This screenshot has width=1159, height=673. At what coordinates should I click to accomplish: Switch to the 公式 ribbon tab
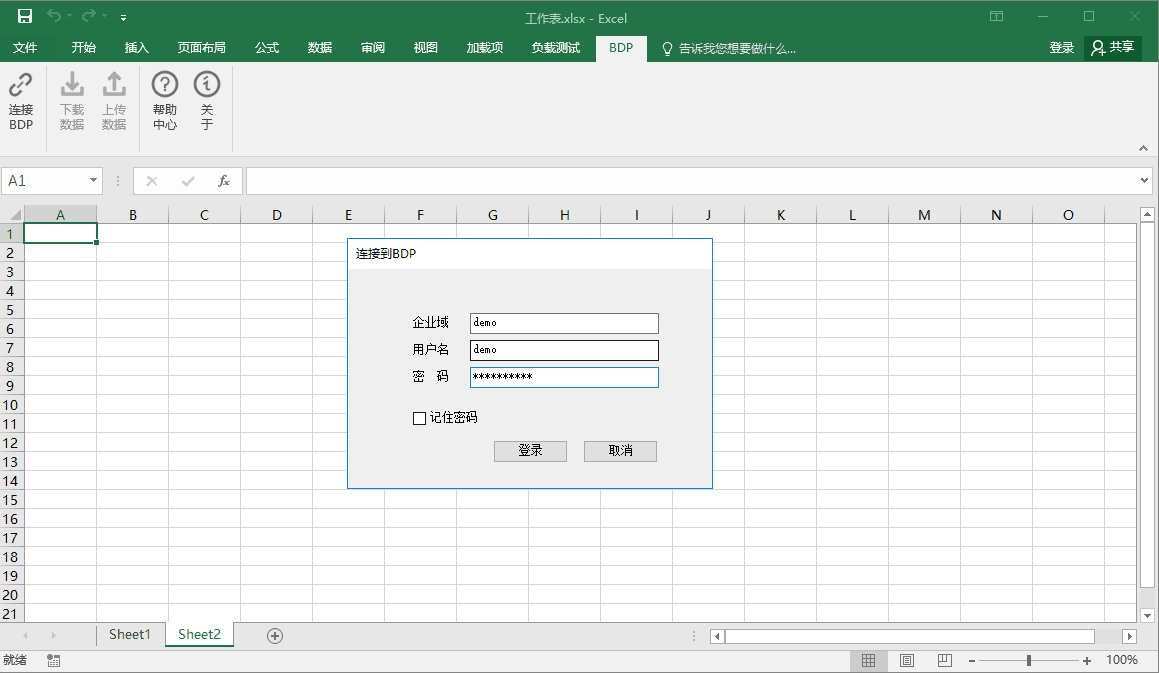point(267,48)
